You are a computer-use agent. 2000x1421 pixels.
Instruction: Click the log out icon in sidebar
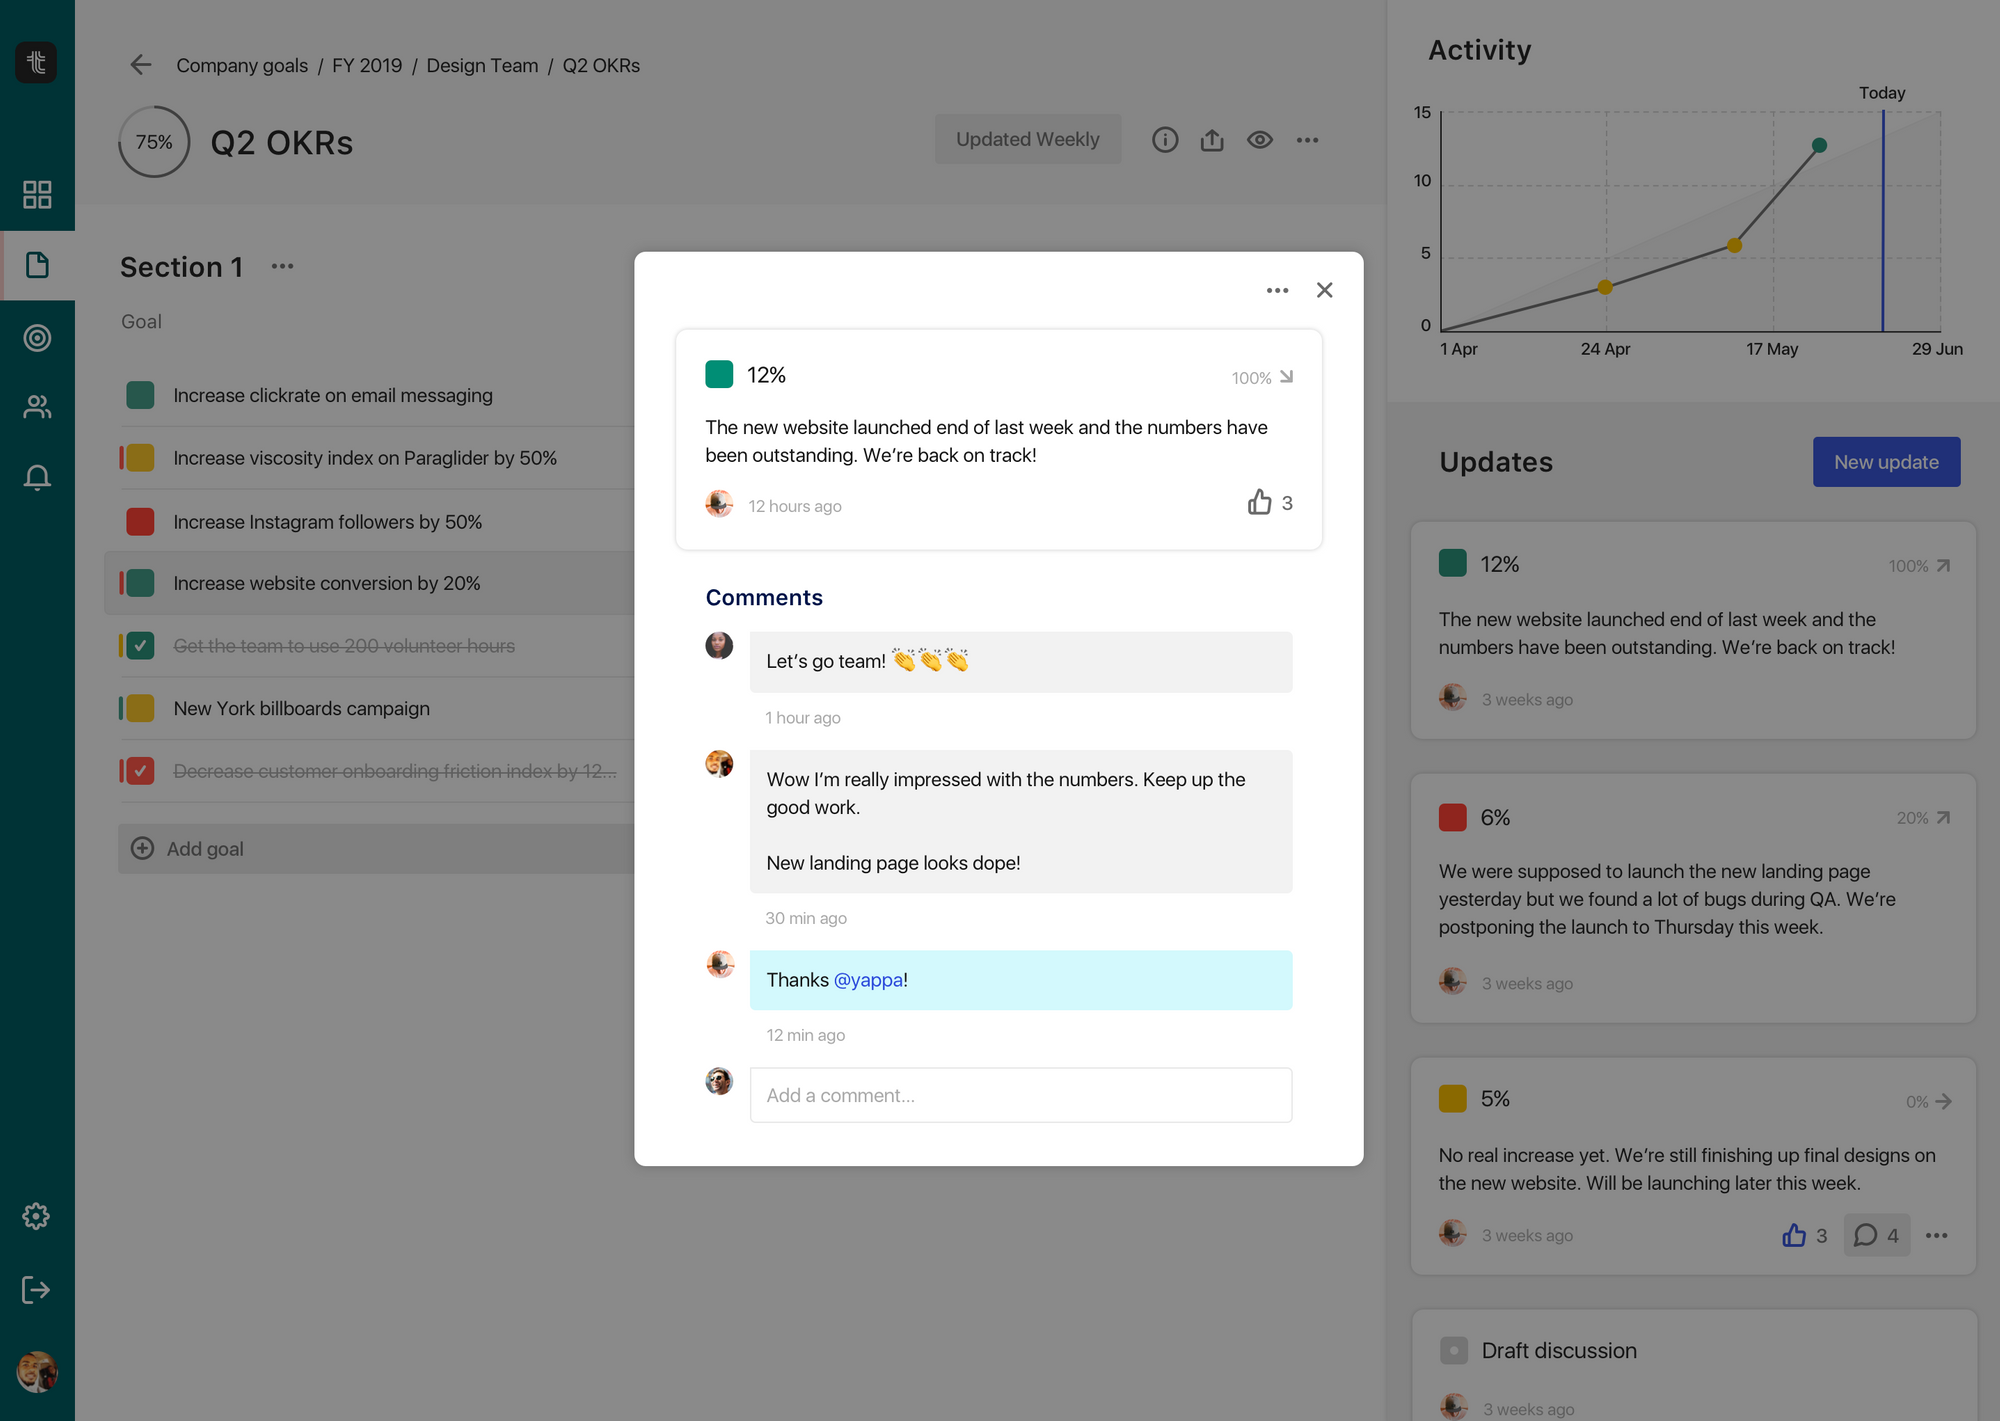36,1290
